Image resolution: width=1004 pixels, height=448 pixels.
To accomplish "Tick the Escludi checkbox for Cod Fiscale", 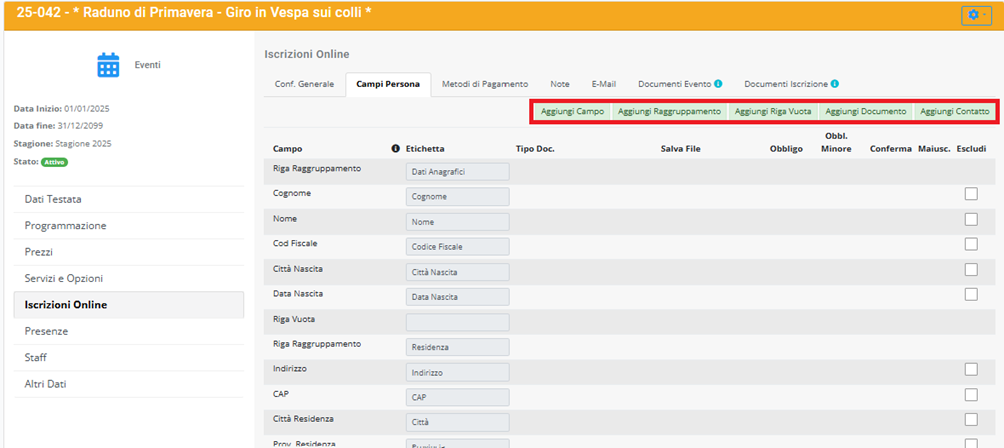I will (971, 244).
